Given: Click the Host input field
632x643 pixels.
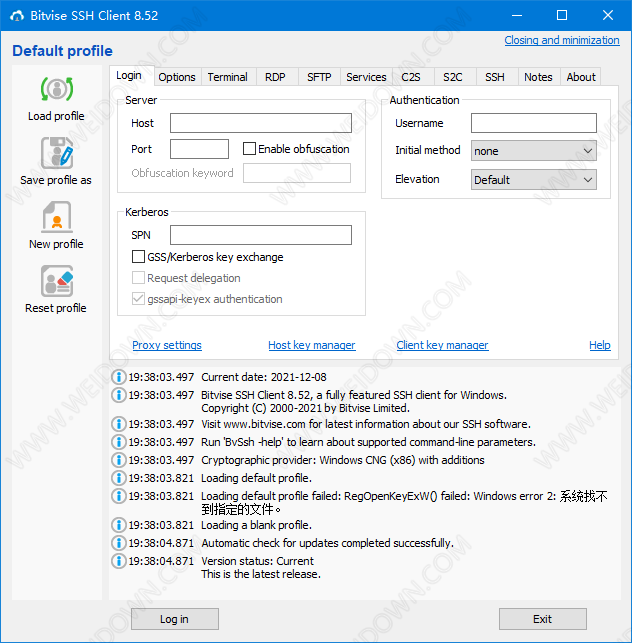Looking at the screenshot, I should [261, 123].
